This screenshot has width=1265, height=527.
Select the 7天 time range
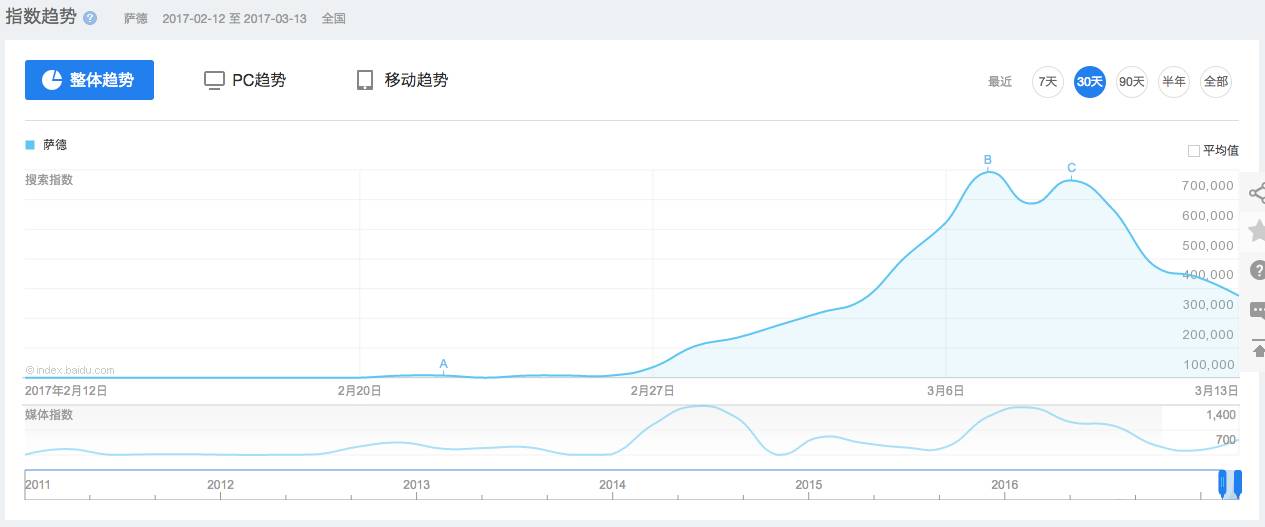tap(1047, 82)
